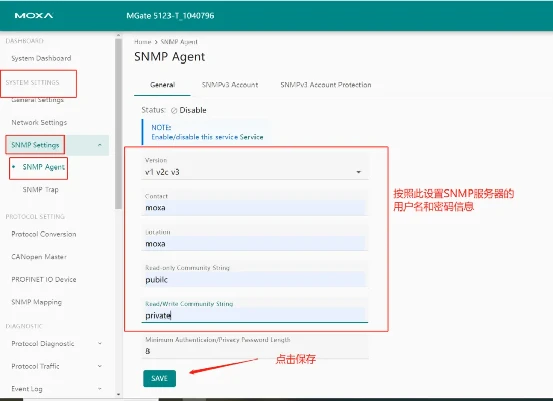This screenshot has width=554, height=402.
Task: Click the Disable status icon
Action: (174, 111)
